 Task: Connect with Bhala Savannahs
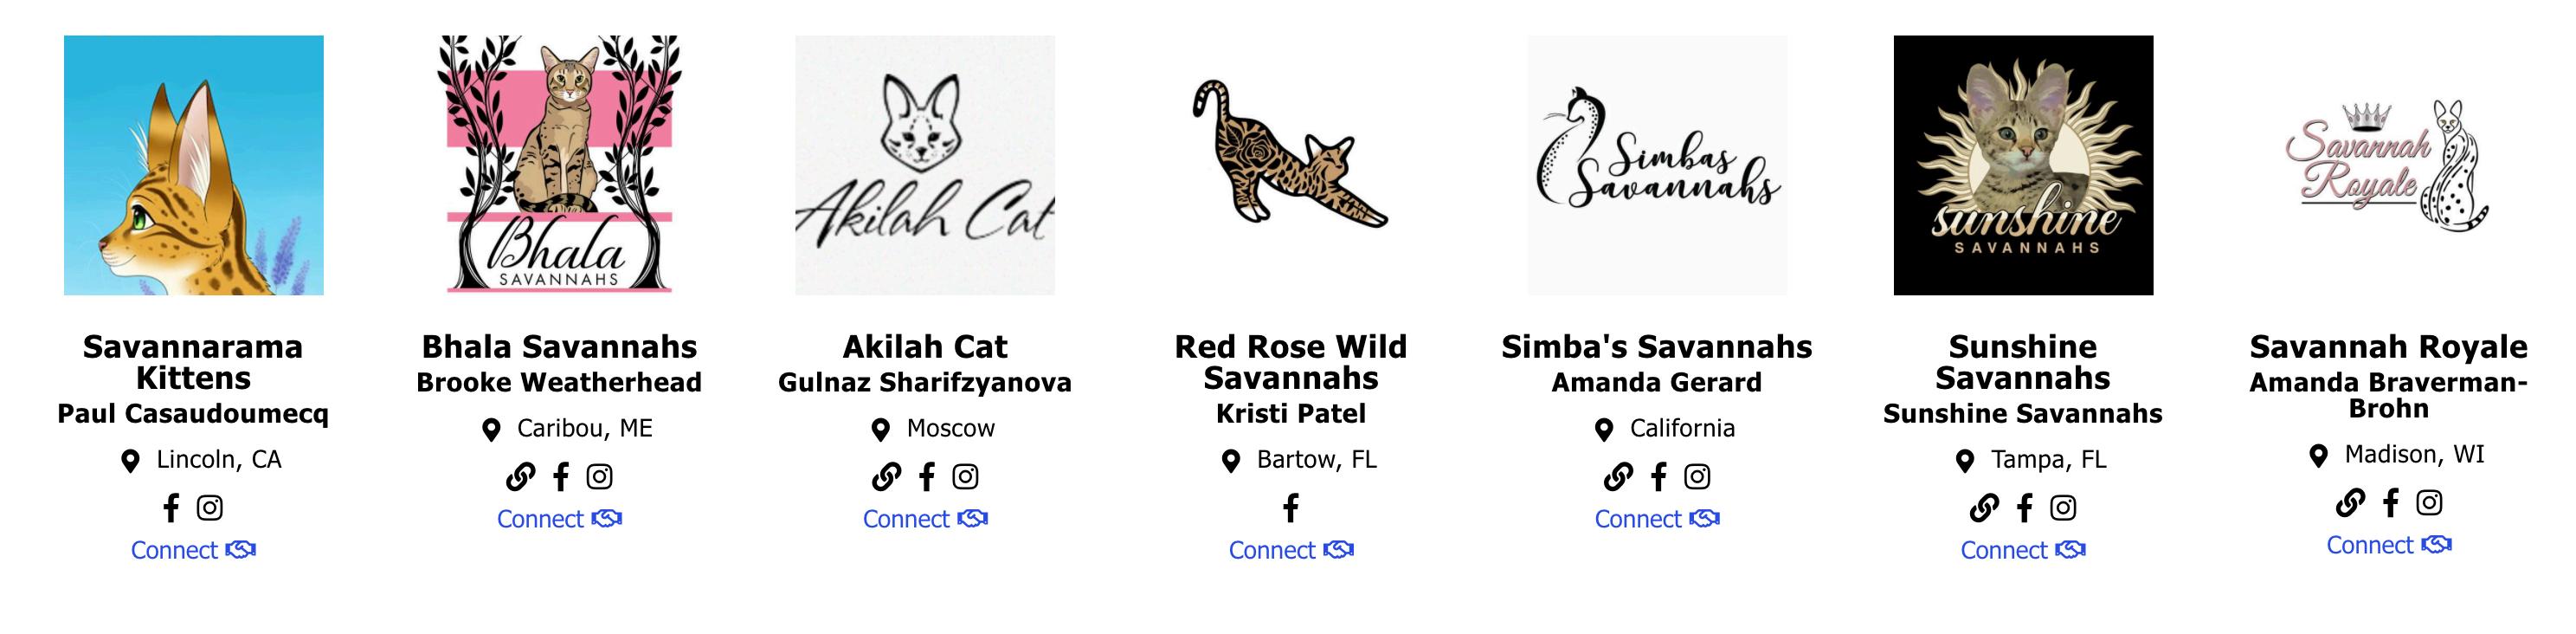(x=559, y=519)
